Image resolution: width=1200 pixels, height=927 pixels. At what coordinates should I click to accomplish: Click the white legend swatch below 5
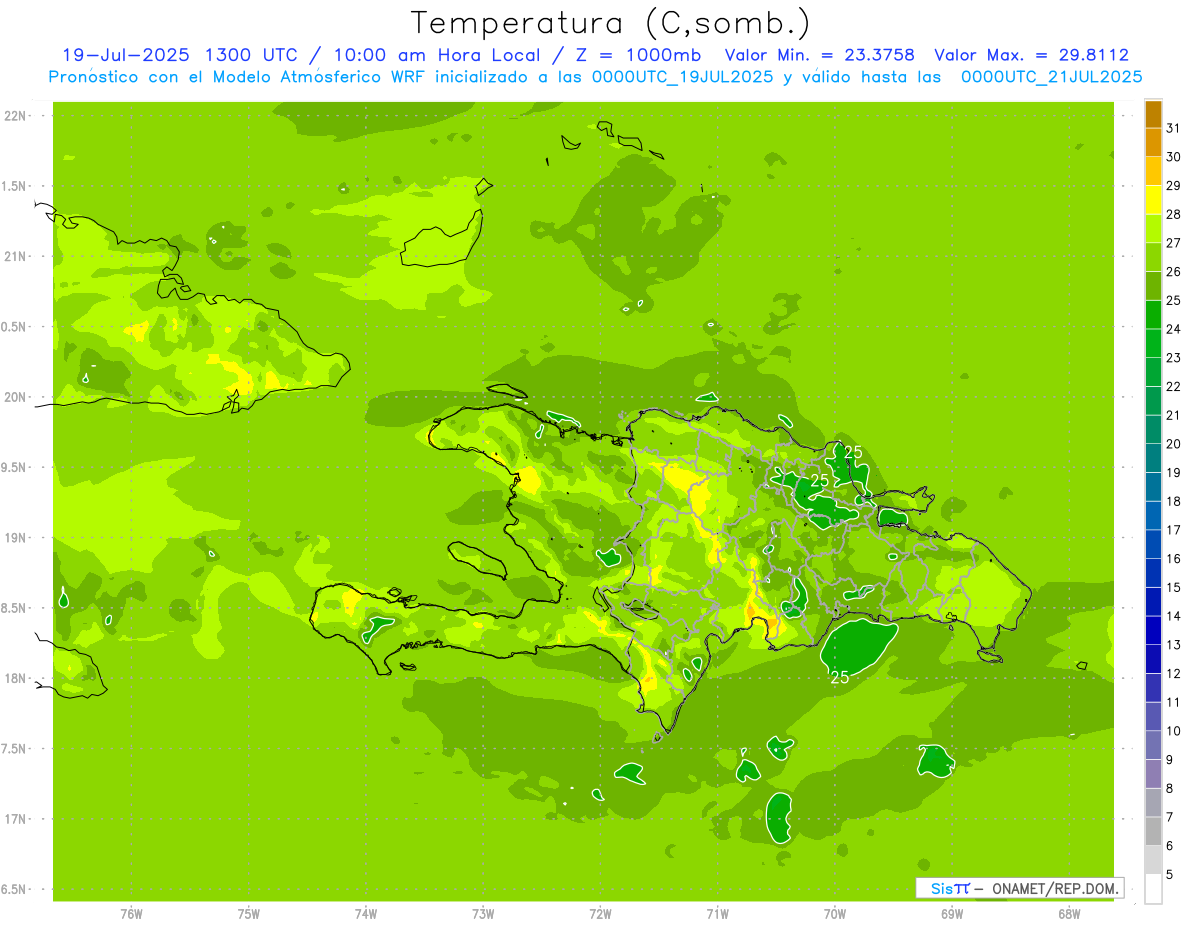pos(1153,889)
